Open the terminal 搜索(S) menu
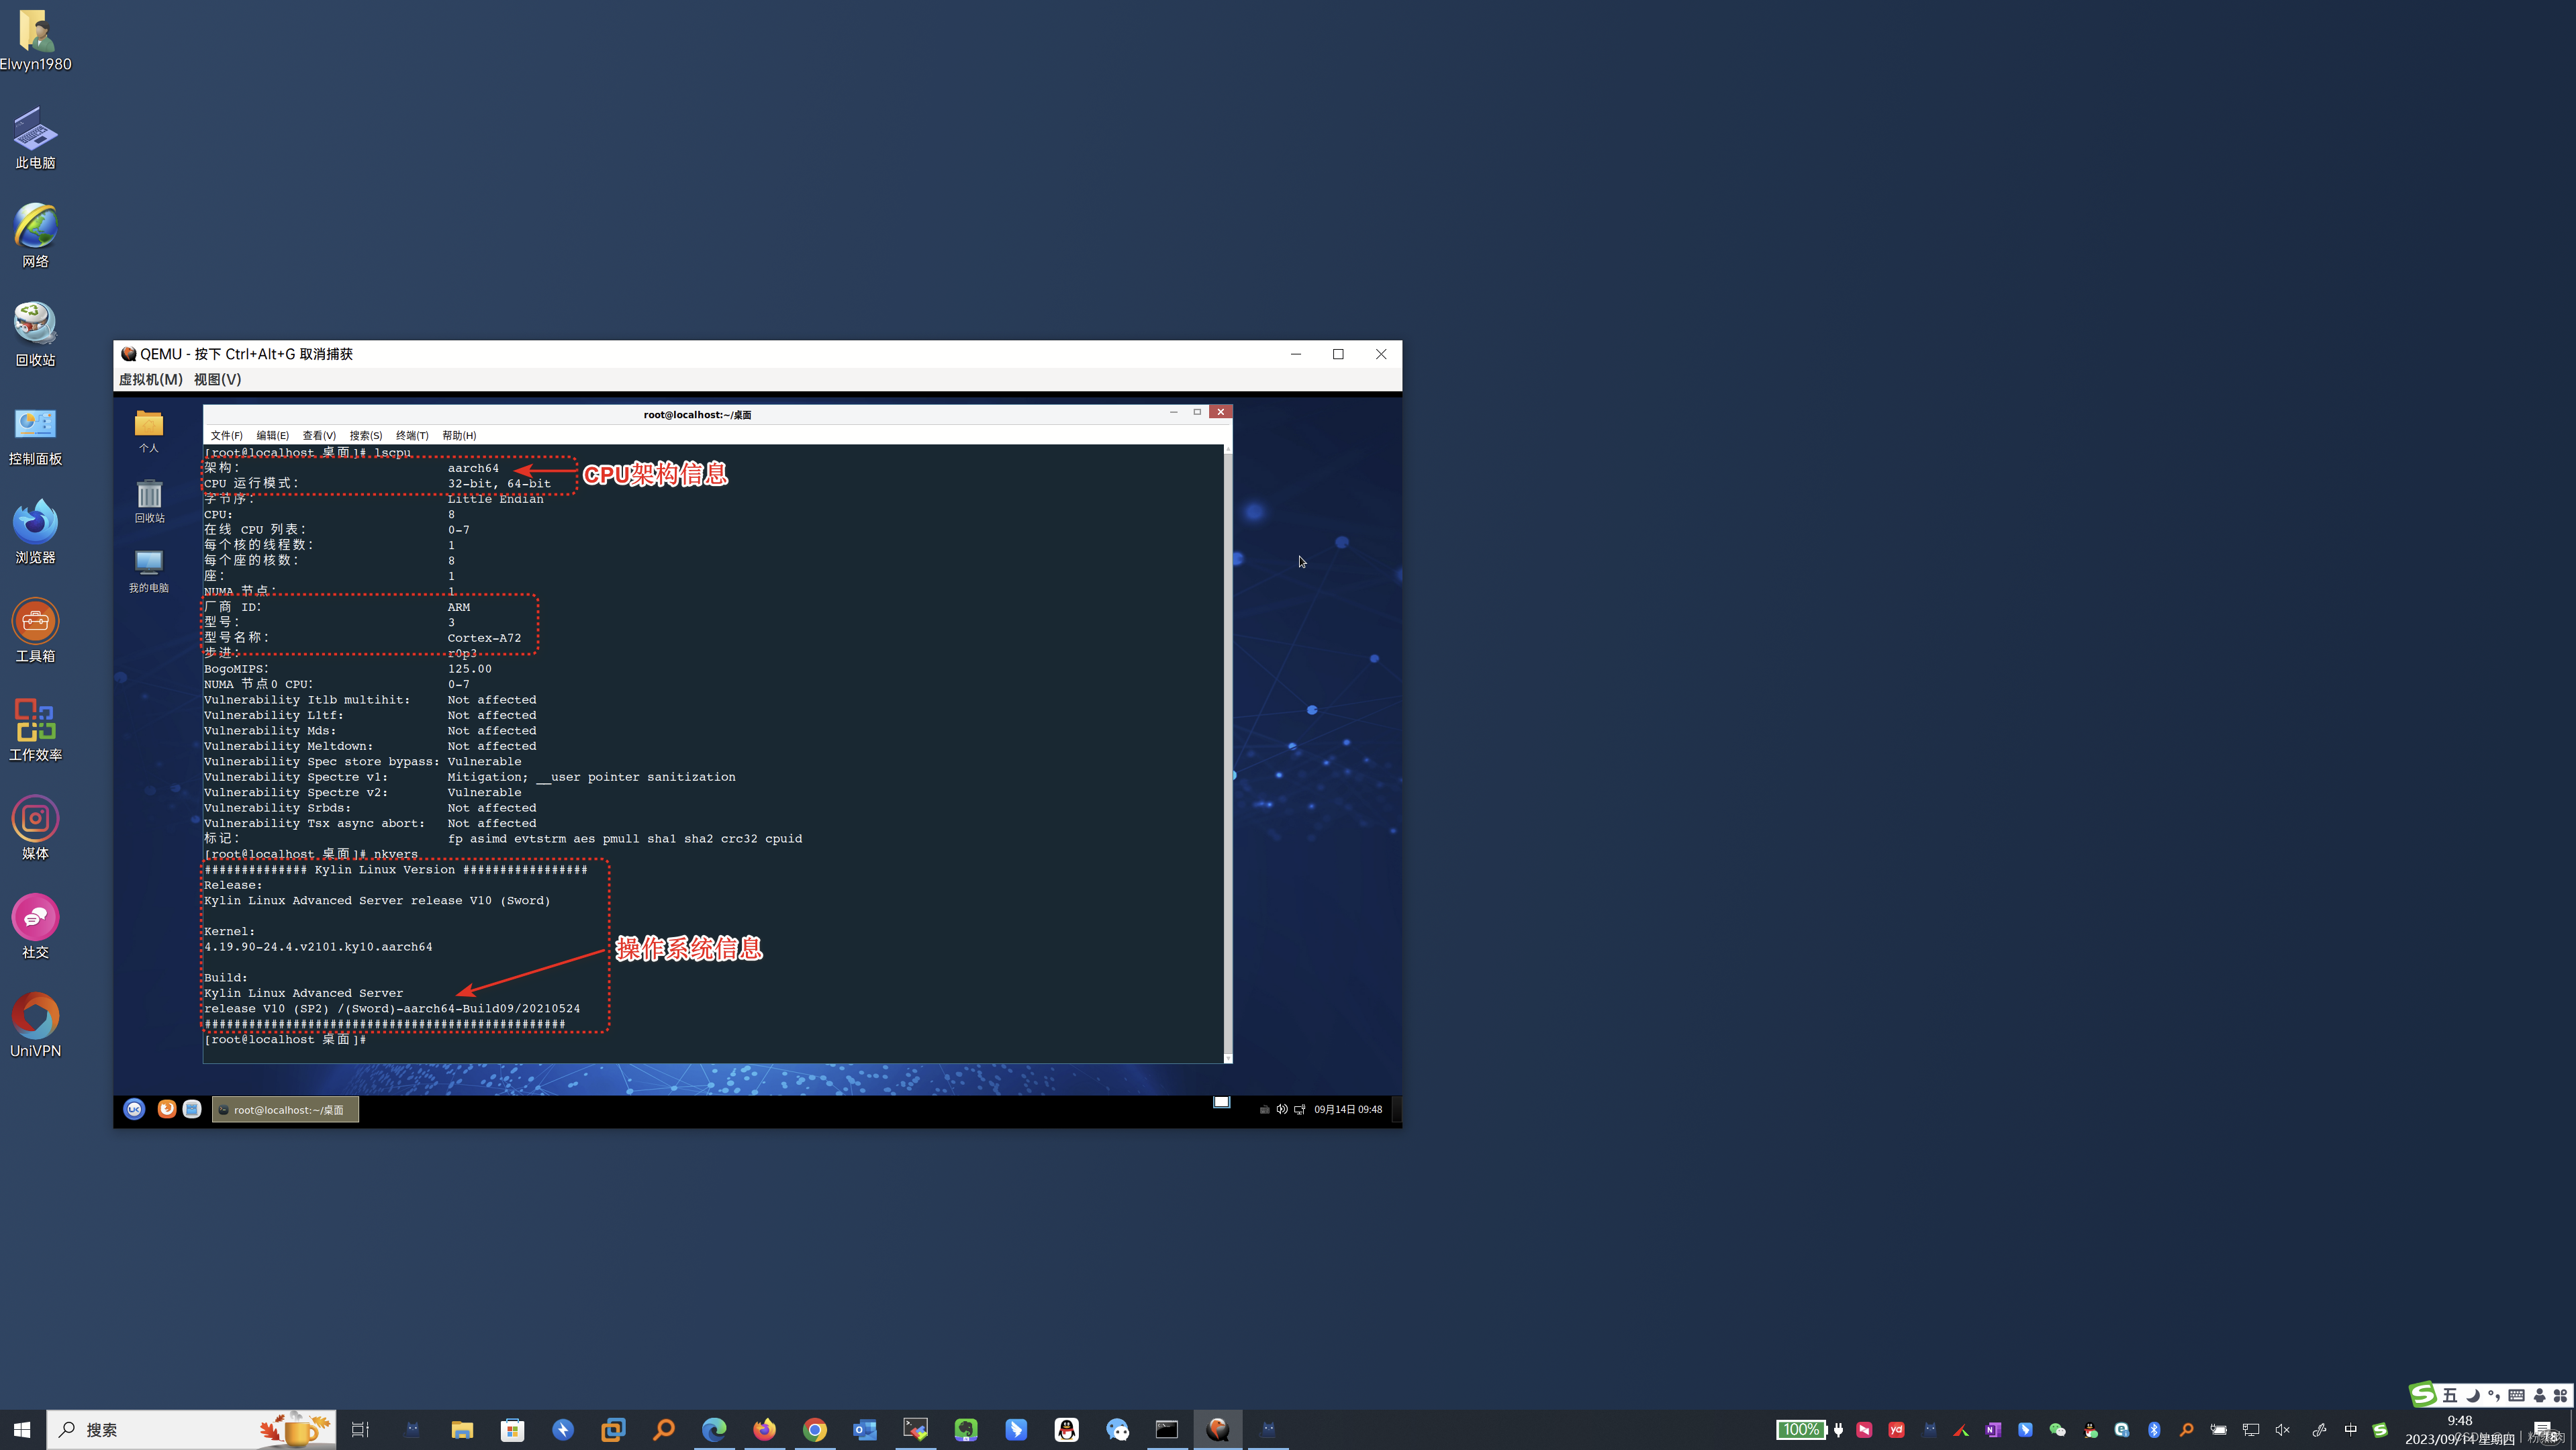The width and height of the screenshot is (2576, 1450). (366, 435)
